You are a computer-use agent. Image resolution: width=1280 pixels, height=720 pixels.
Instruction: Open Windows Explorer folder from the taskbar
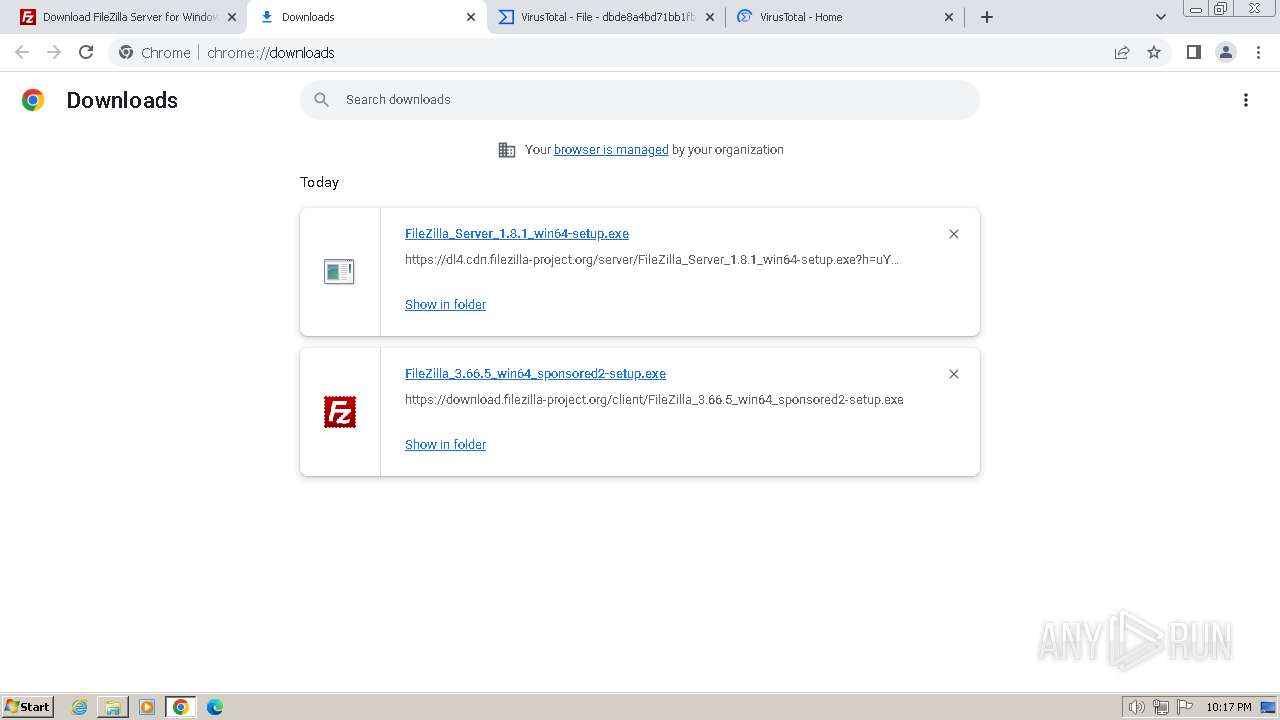click(x=113, y=707)
